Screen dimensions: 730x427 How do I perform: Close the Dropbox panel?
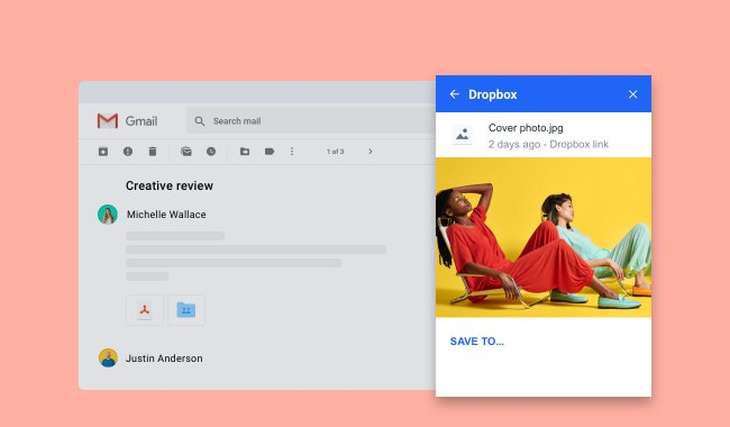coord(632,94)
